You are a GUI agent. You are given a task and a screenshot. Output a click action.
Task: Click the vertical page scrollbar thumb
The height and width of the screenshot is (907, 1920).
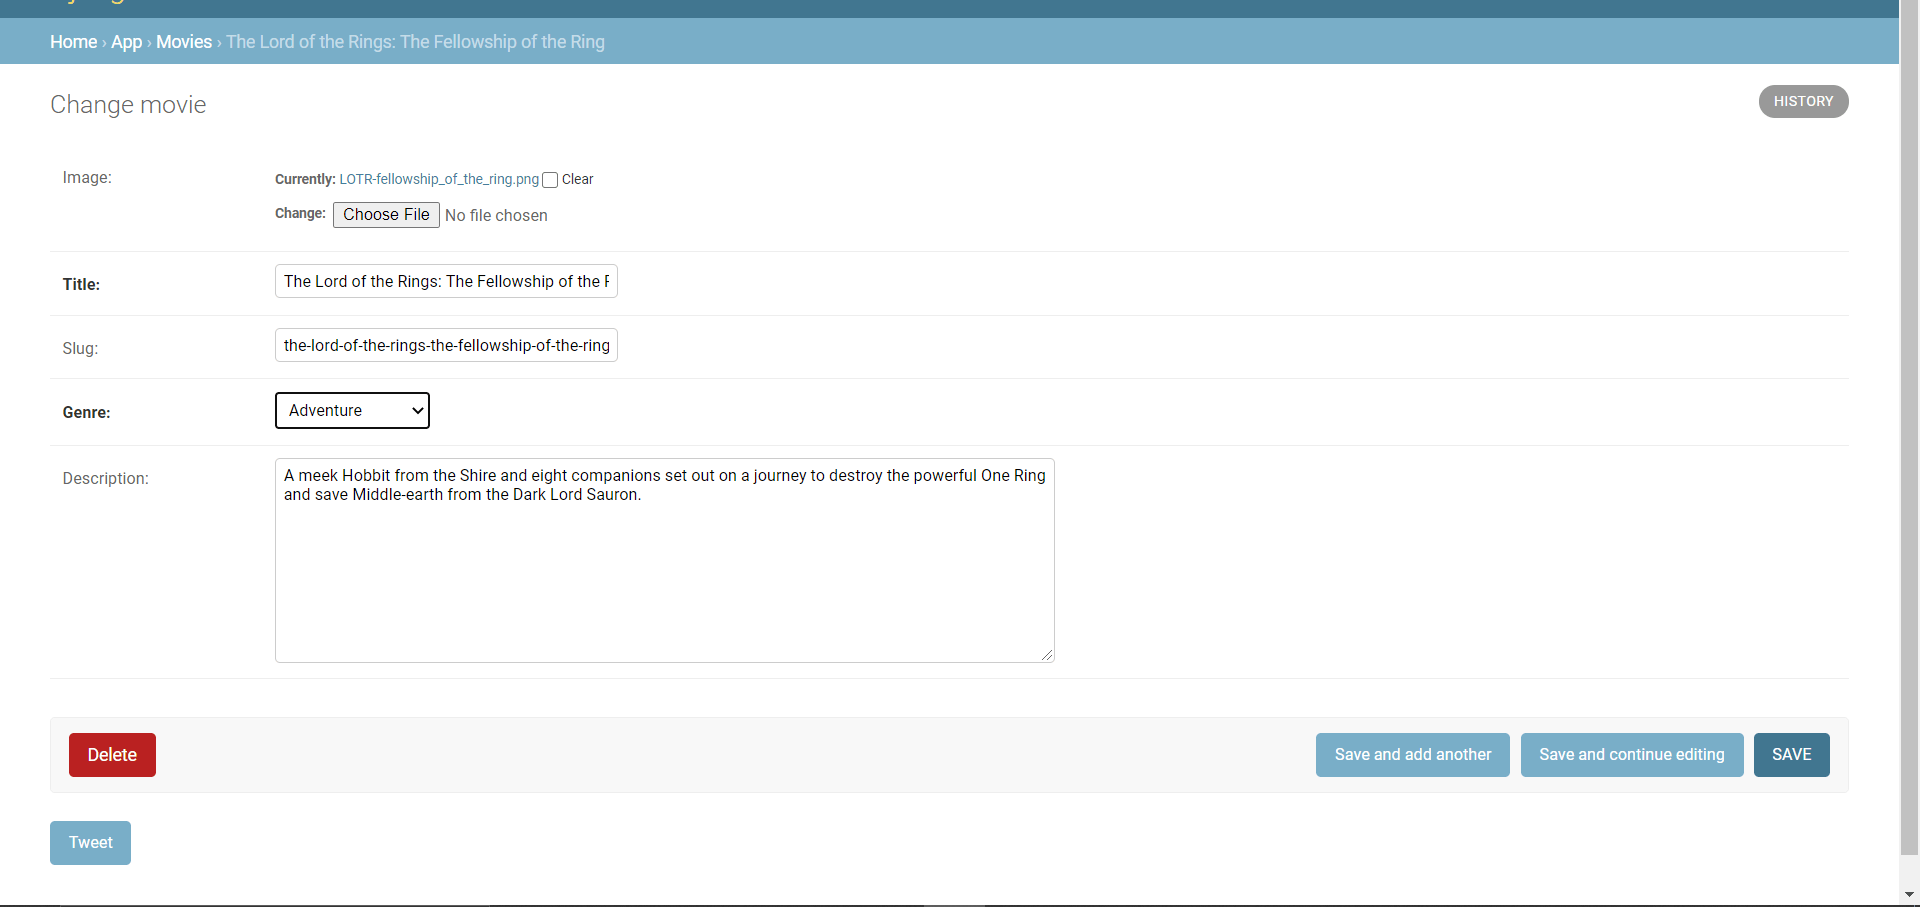click(x=1909, y=428)
